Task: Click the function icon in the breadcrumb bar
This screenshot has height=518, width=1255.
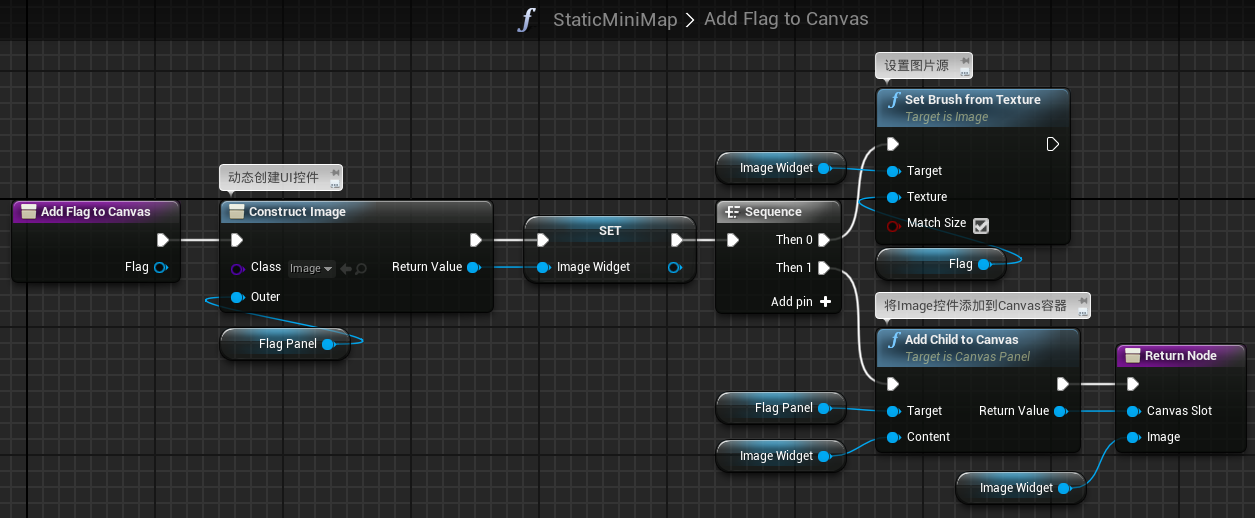Action: click(x=527, y=19)
